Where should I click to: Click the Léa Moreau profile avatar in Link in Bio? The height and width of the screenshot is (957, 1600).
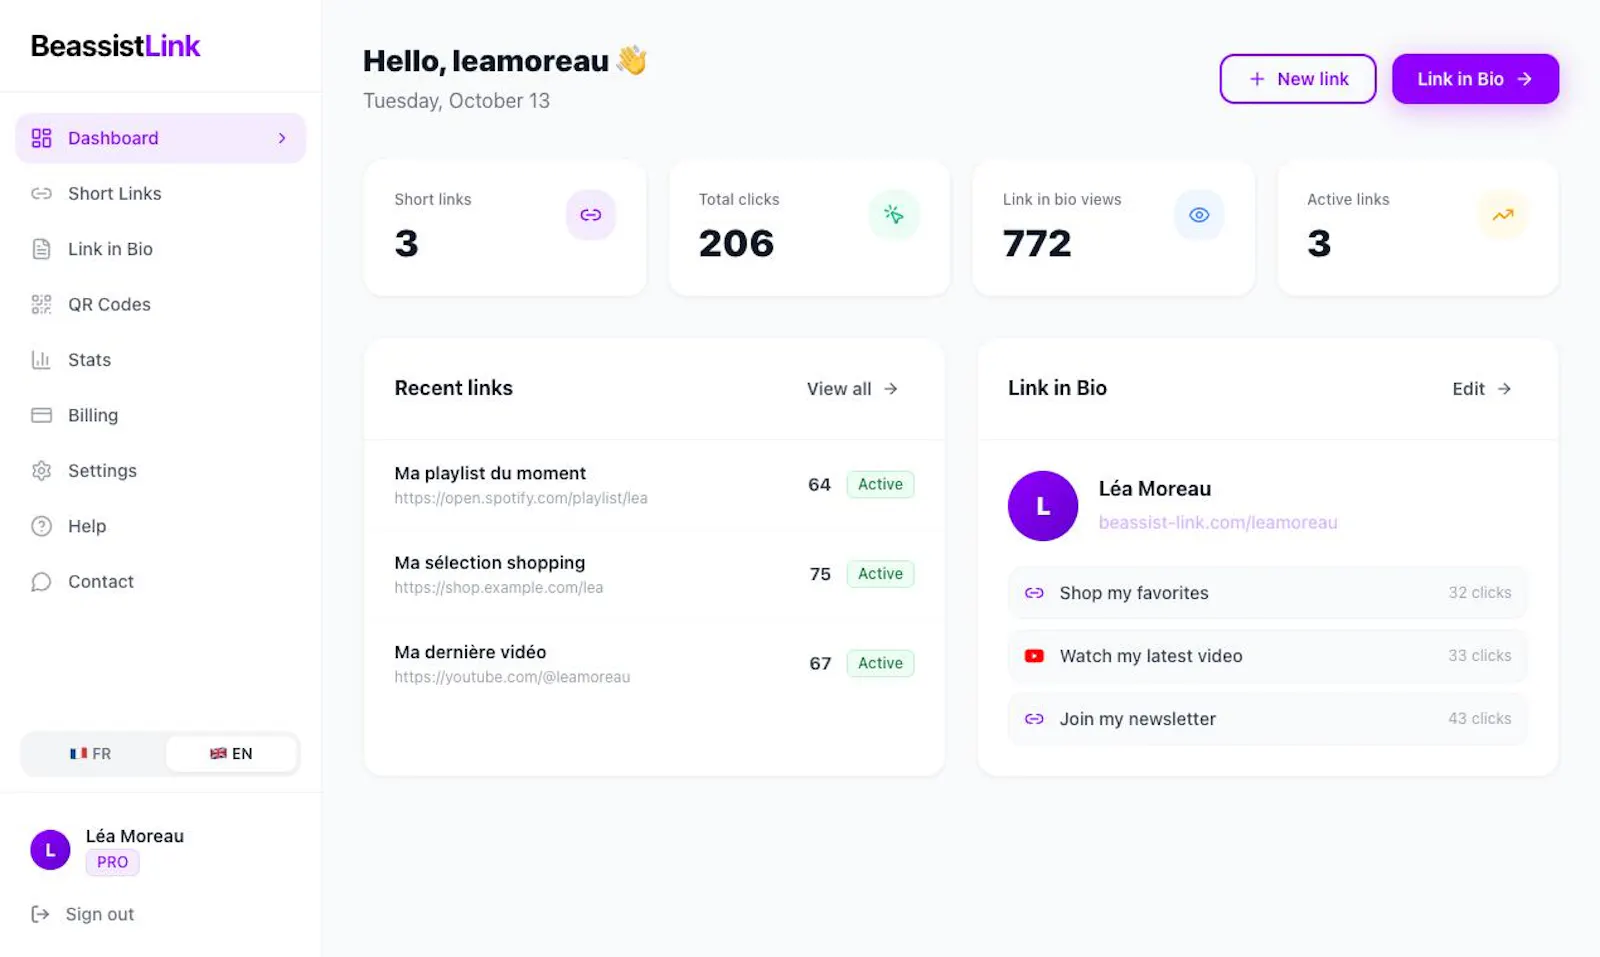coord(1043,506)
